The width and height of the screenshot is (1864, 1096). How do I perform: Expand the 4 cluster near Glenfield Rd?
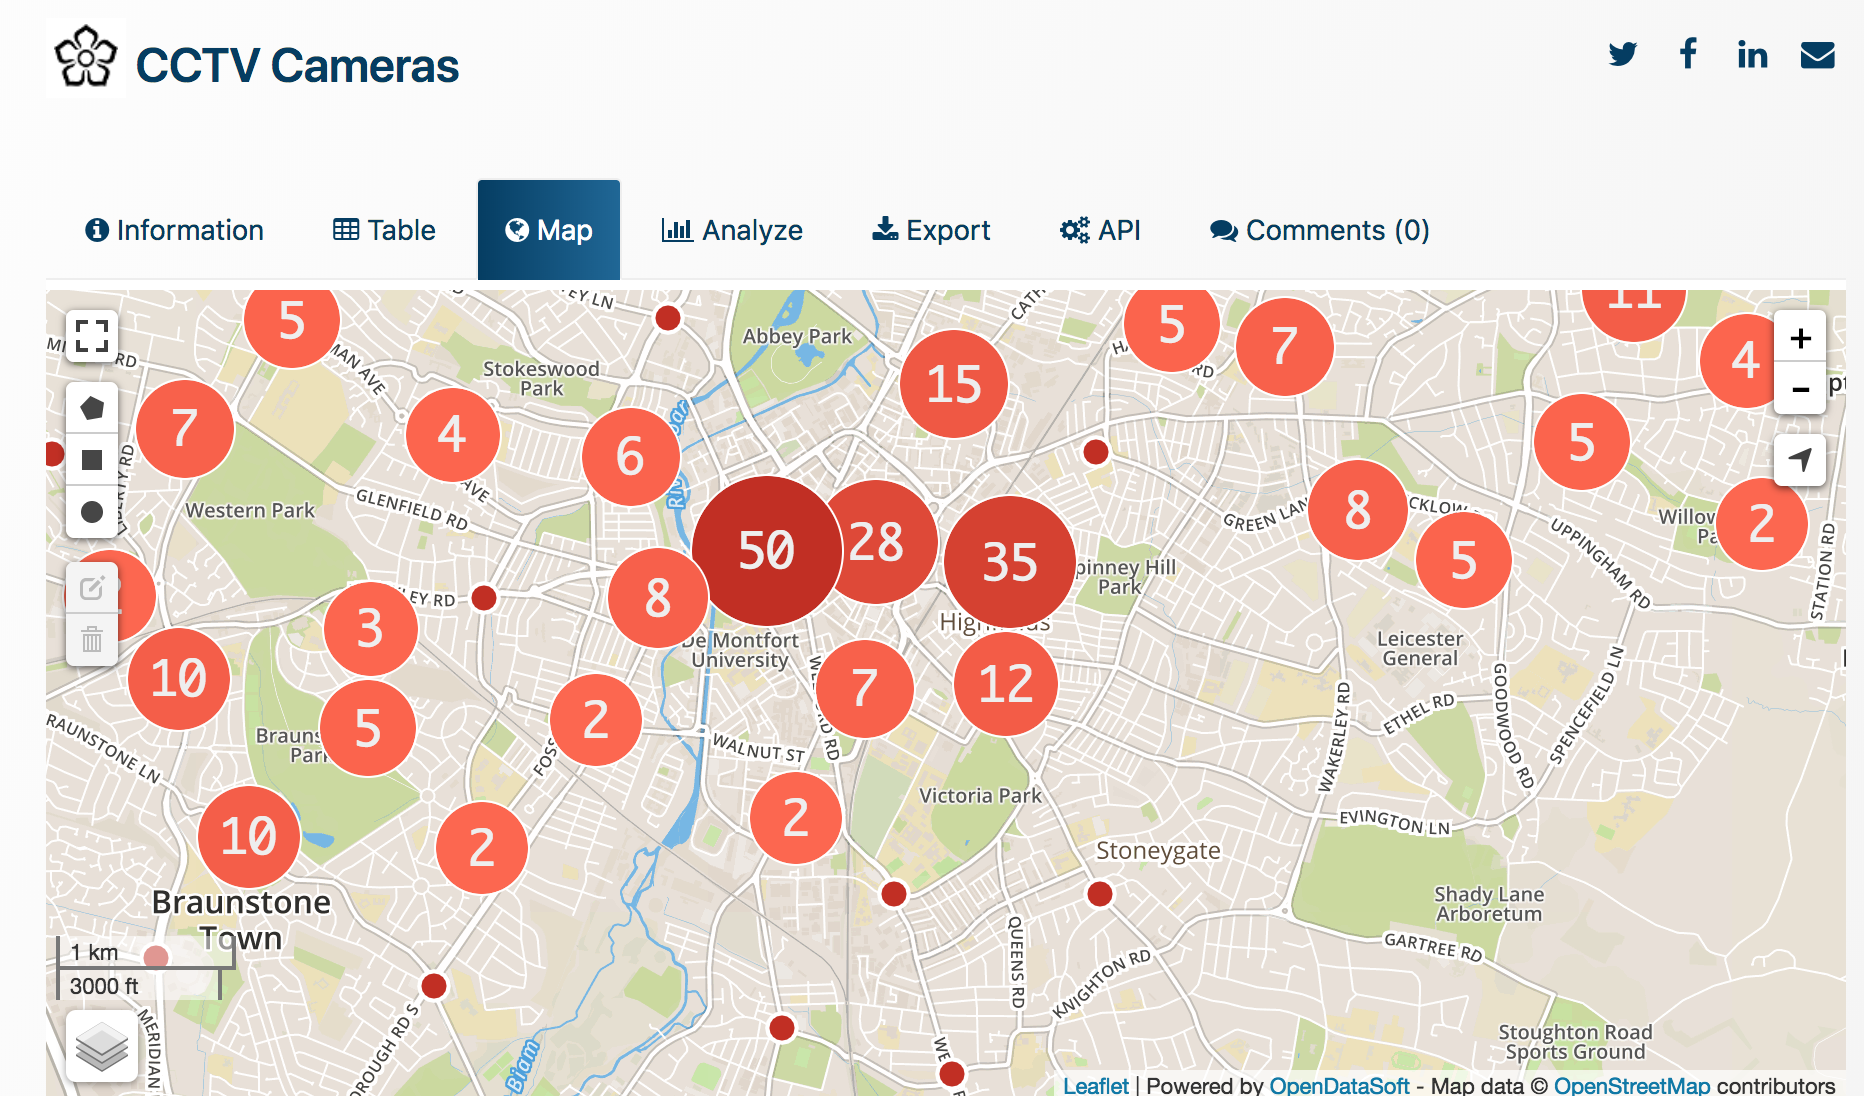pos(452,435)
